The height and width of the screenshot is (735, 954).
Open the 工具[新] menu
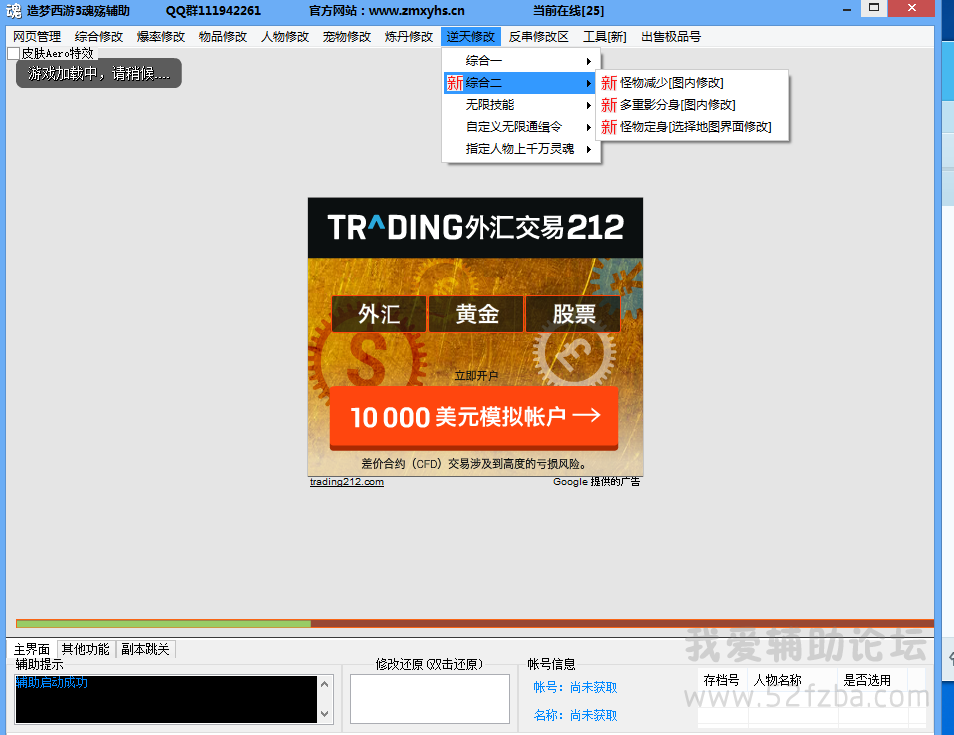pos(605,37)
